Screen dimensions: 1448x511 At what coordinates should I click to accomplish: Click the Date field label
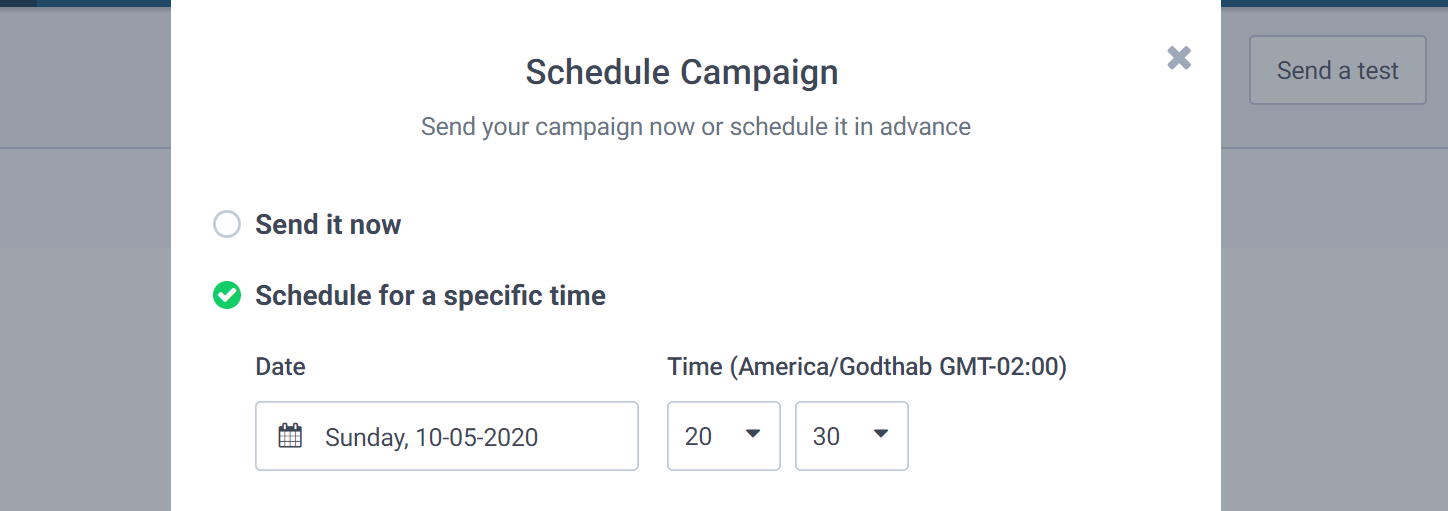280,367
